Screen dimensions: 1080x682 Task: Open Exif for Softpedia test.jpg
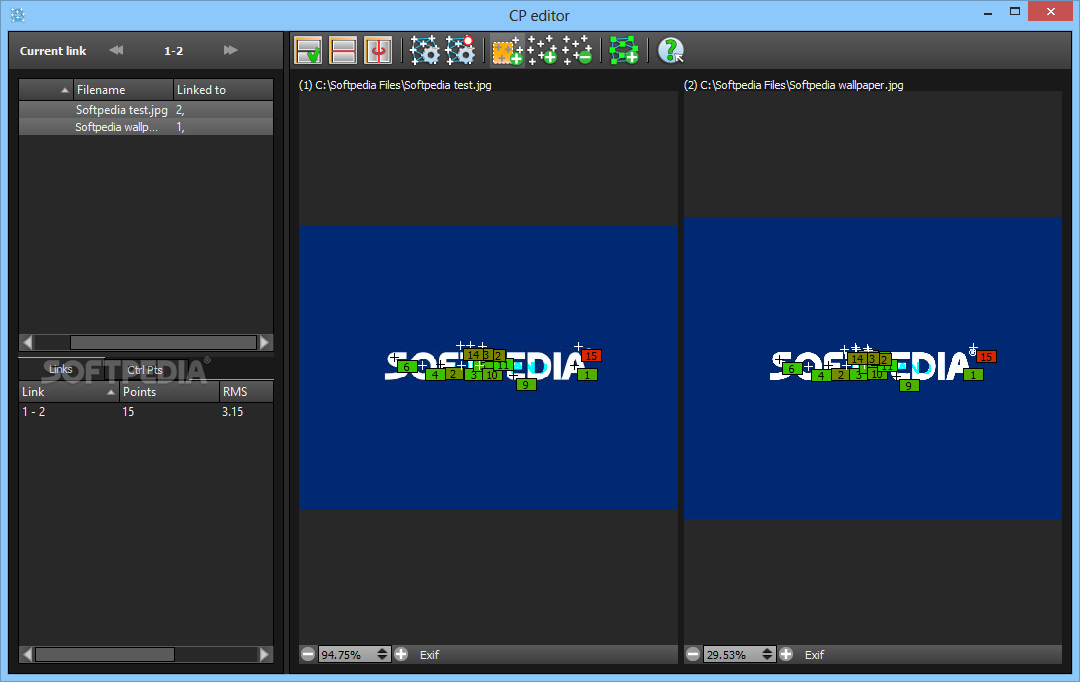[429, 654]
